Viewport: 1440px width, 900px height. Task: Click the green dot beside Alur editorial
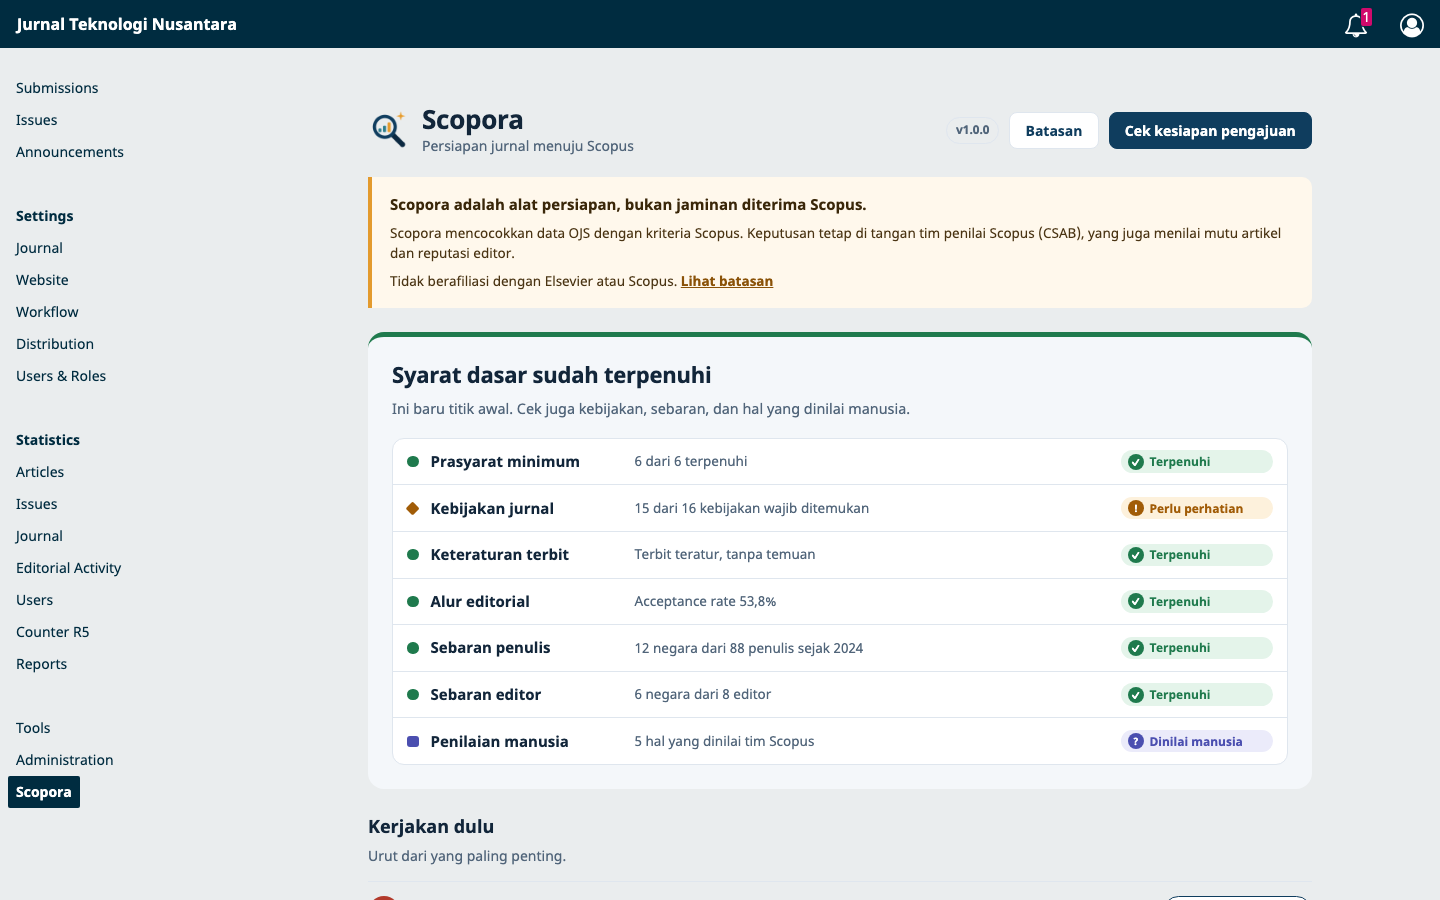[413, 601]
